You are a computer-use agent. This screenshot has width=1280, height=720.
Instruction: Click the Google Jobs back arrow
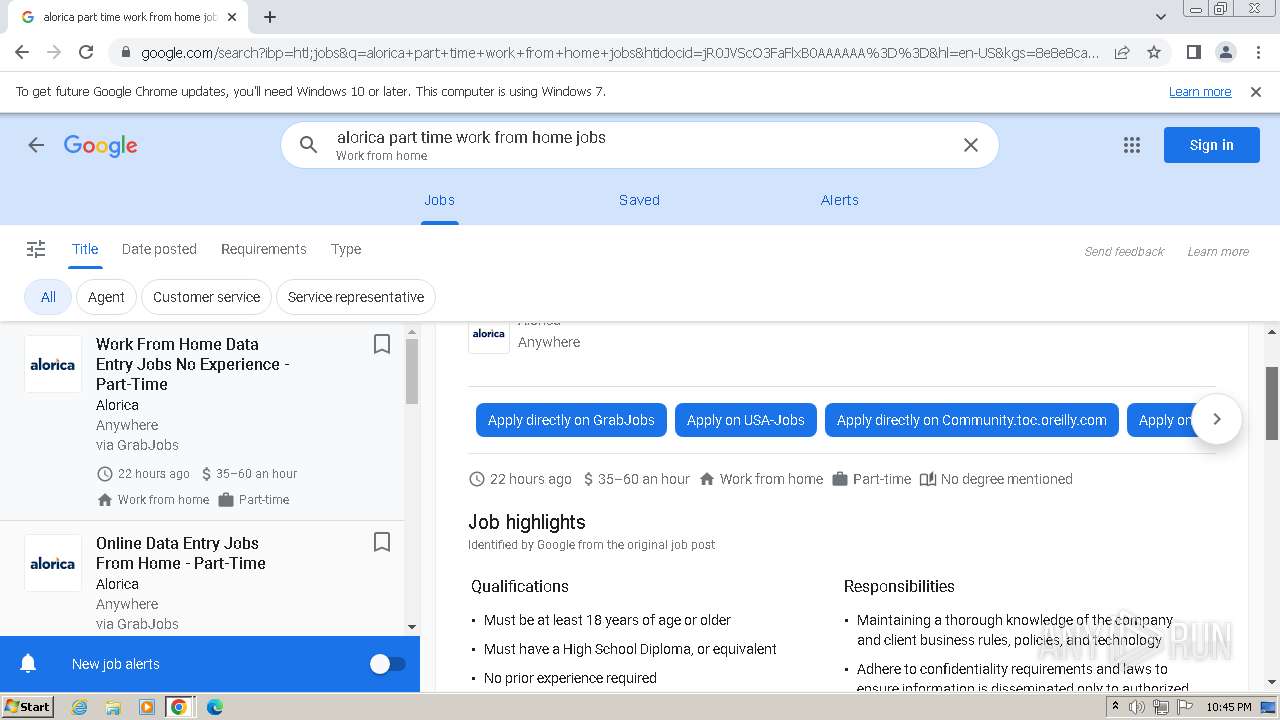click(36, 145)
